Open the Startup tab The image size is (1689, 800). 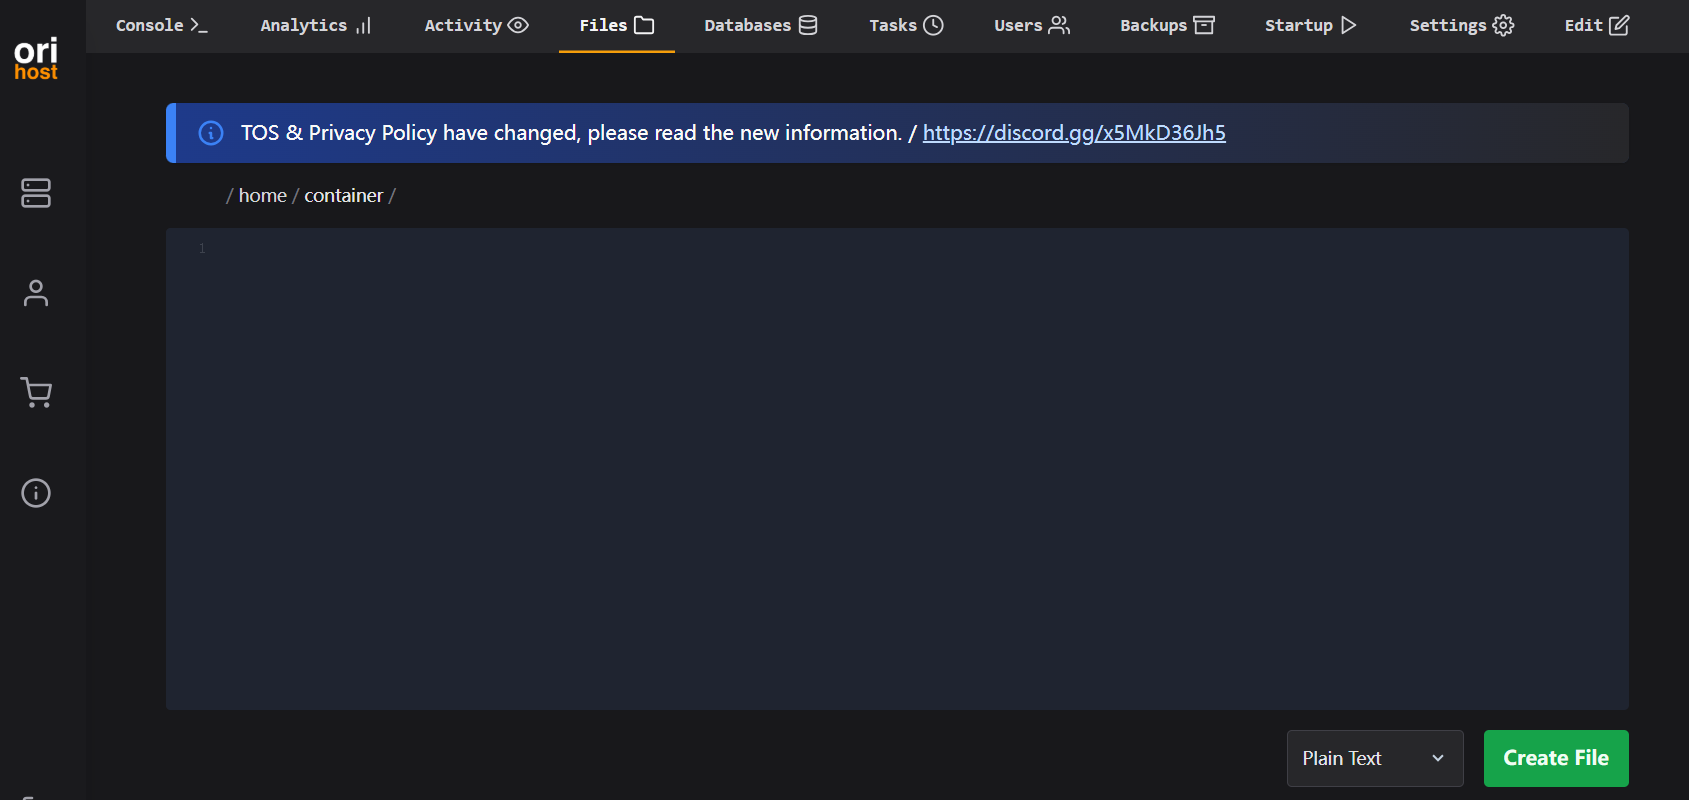pyautogui.click(x=1310, y=26)
